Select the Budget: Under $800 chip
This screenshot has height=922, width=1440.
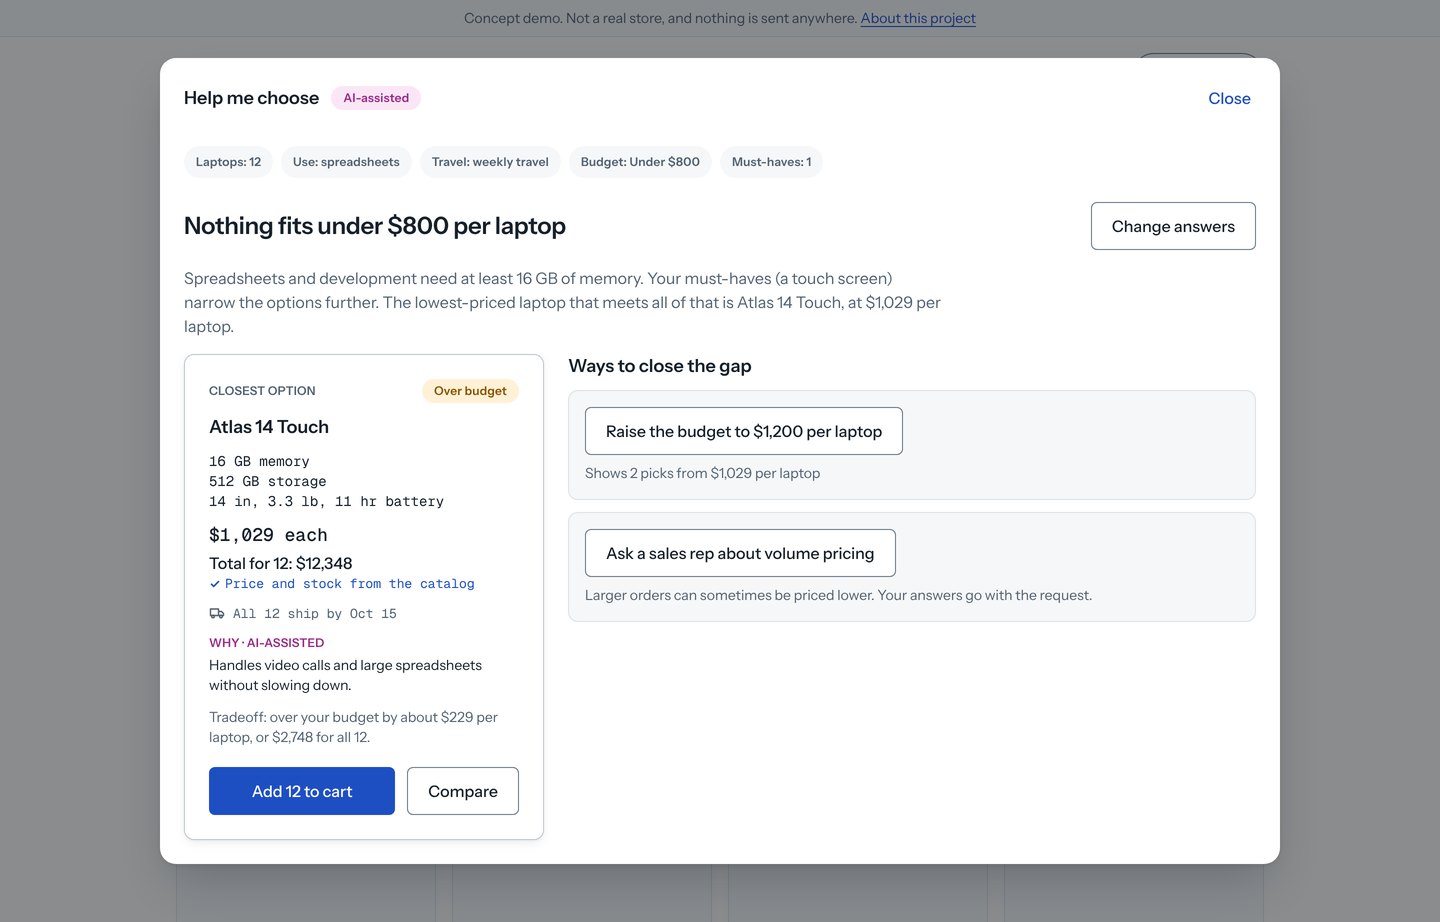click(640, 162)
